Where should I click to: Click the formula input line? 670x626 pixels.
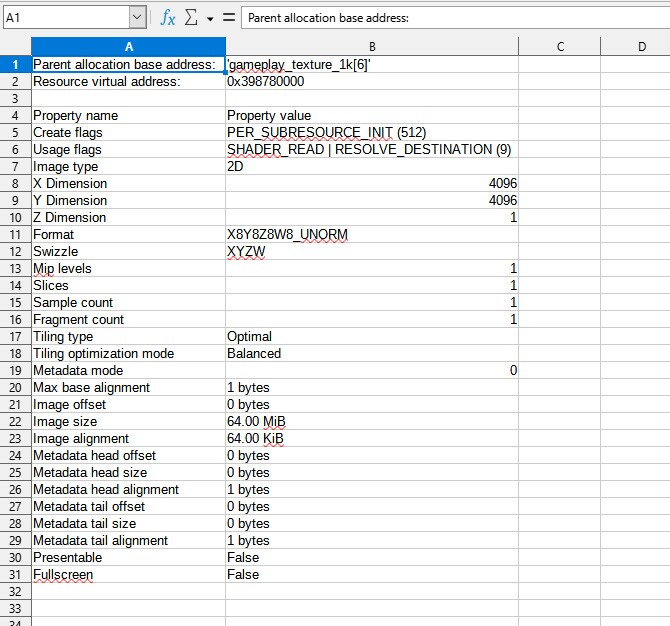pyautogui.click(x=450, y=18)
